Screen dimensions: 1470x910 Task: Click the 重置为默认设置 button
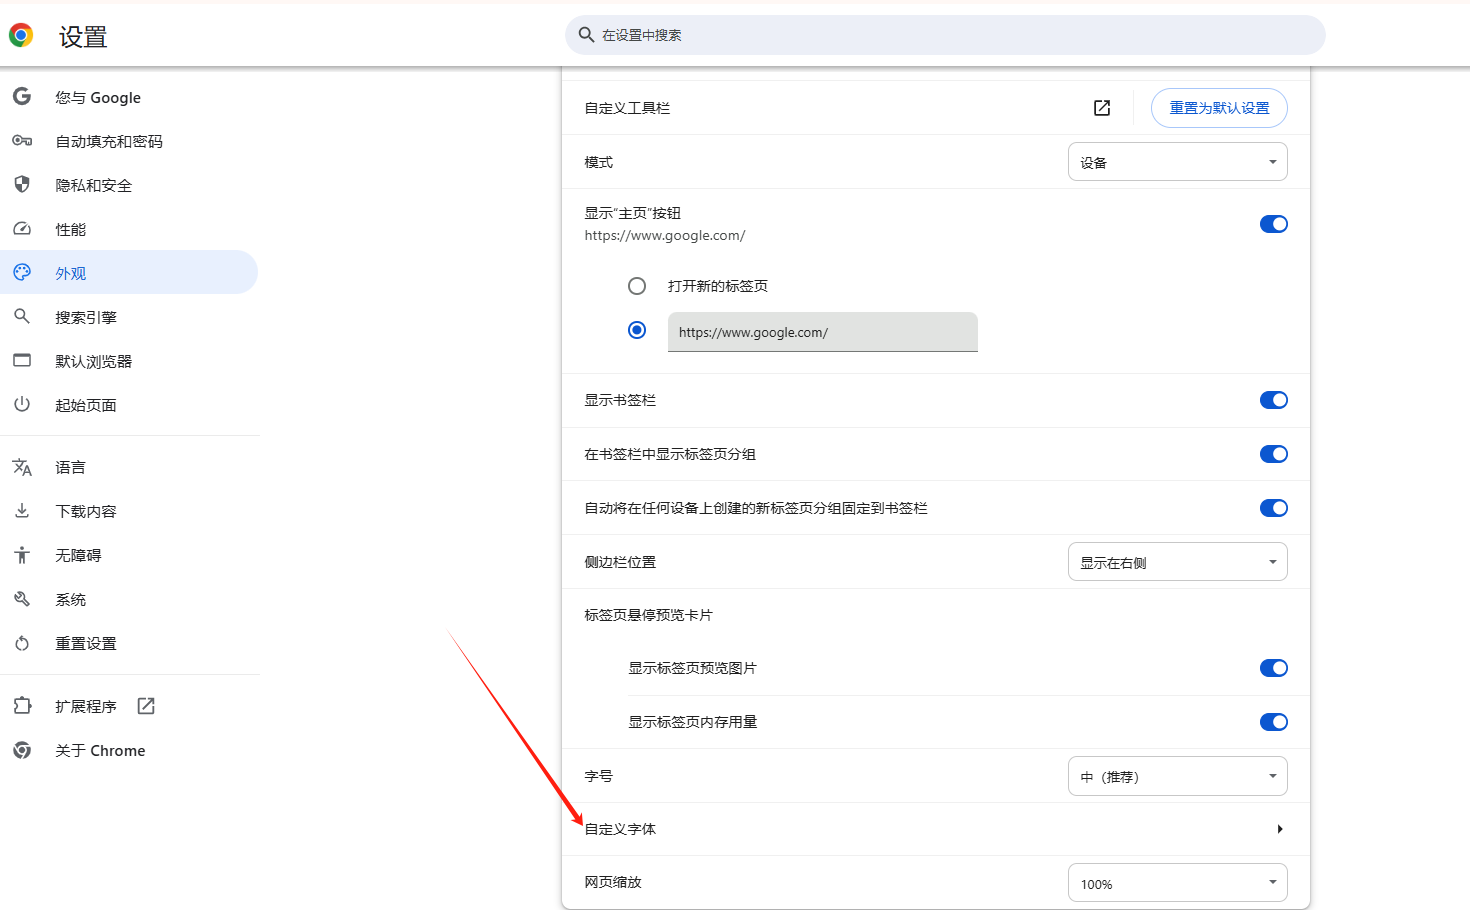click(x=1219, y=108)
